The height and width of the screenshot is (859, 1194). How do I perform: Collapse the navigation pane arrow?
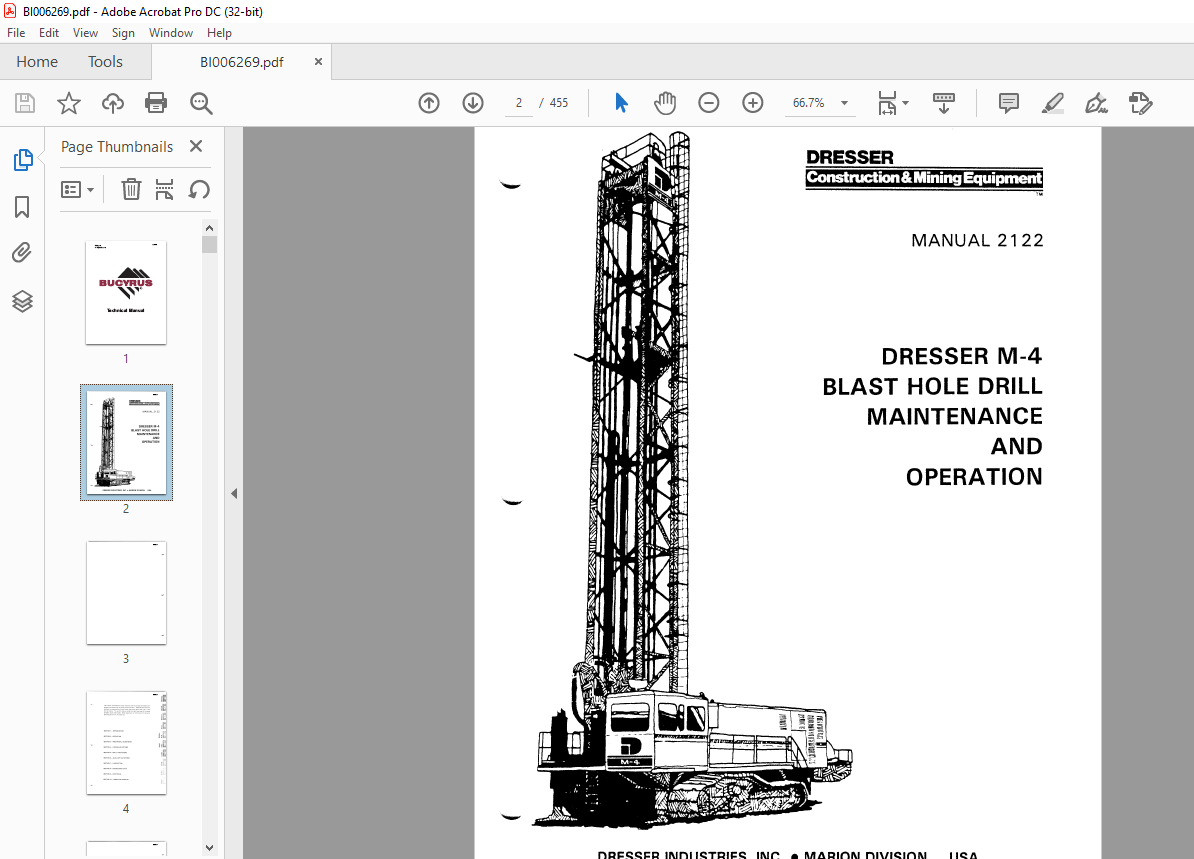tap(234, 493)
